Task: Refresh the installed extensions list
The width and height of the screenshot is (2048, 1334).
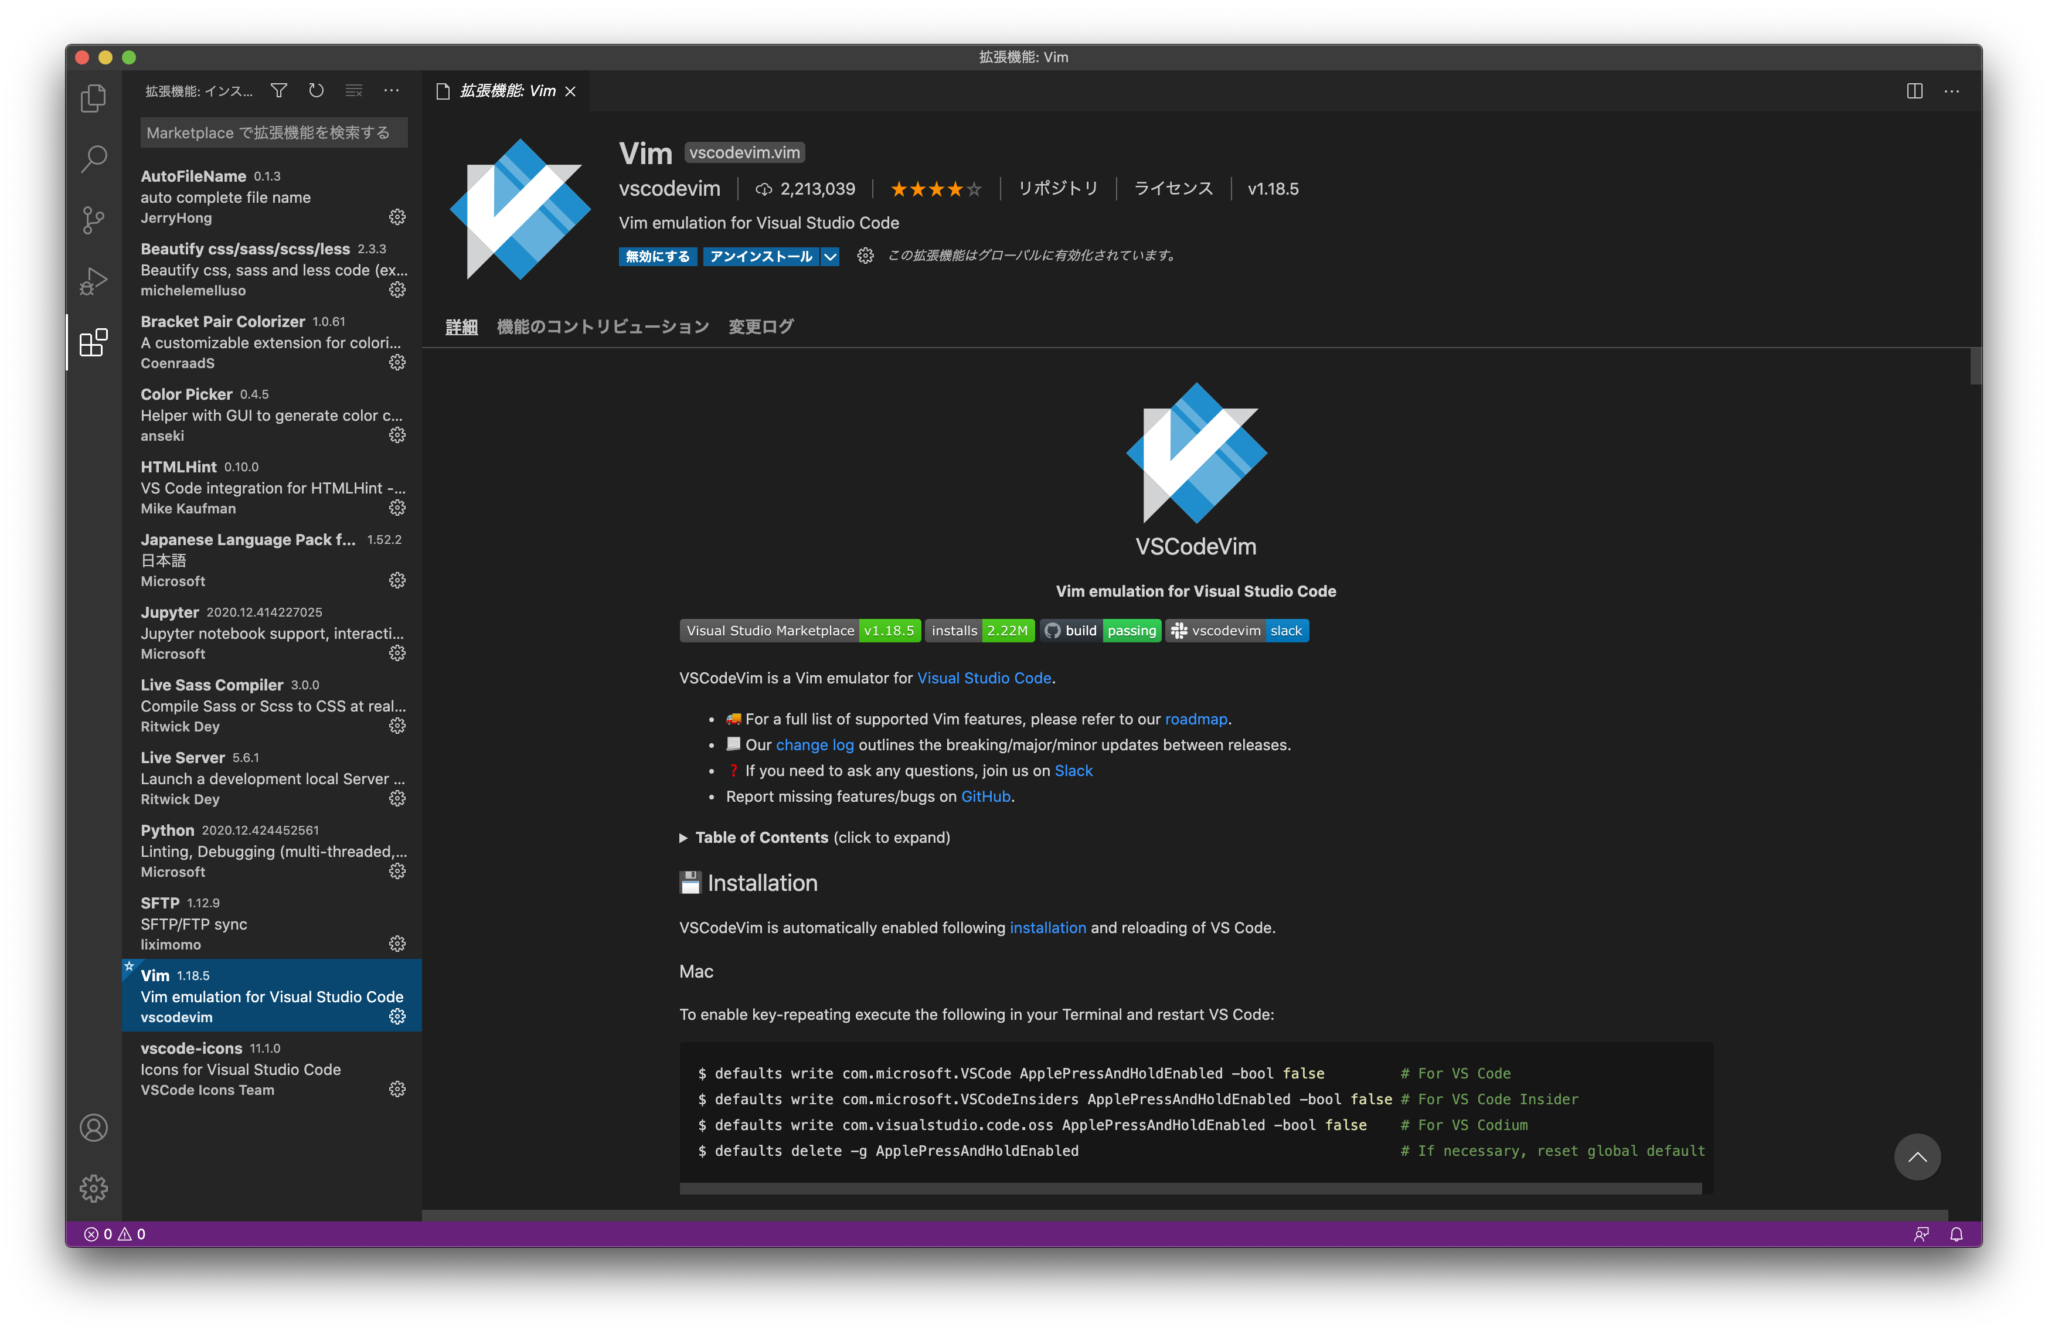Action: pos(316,90)
